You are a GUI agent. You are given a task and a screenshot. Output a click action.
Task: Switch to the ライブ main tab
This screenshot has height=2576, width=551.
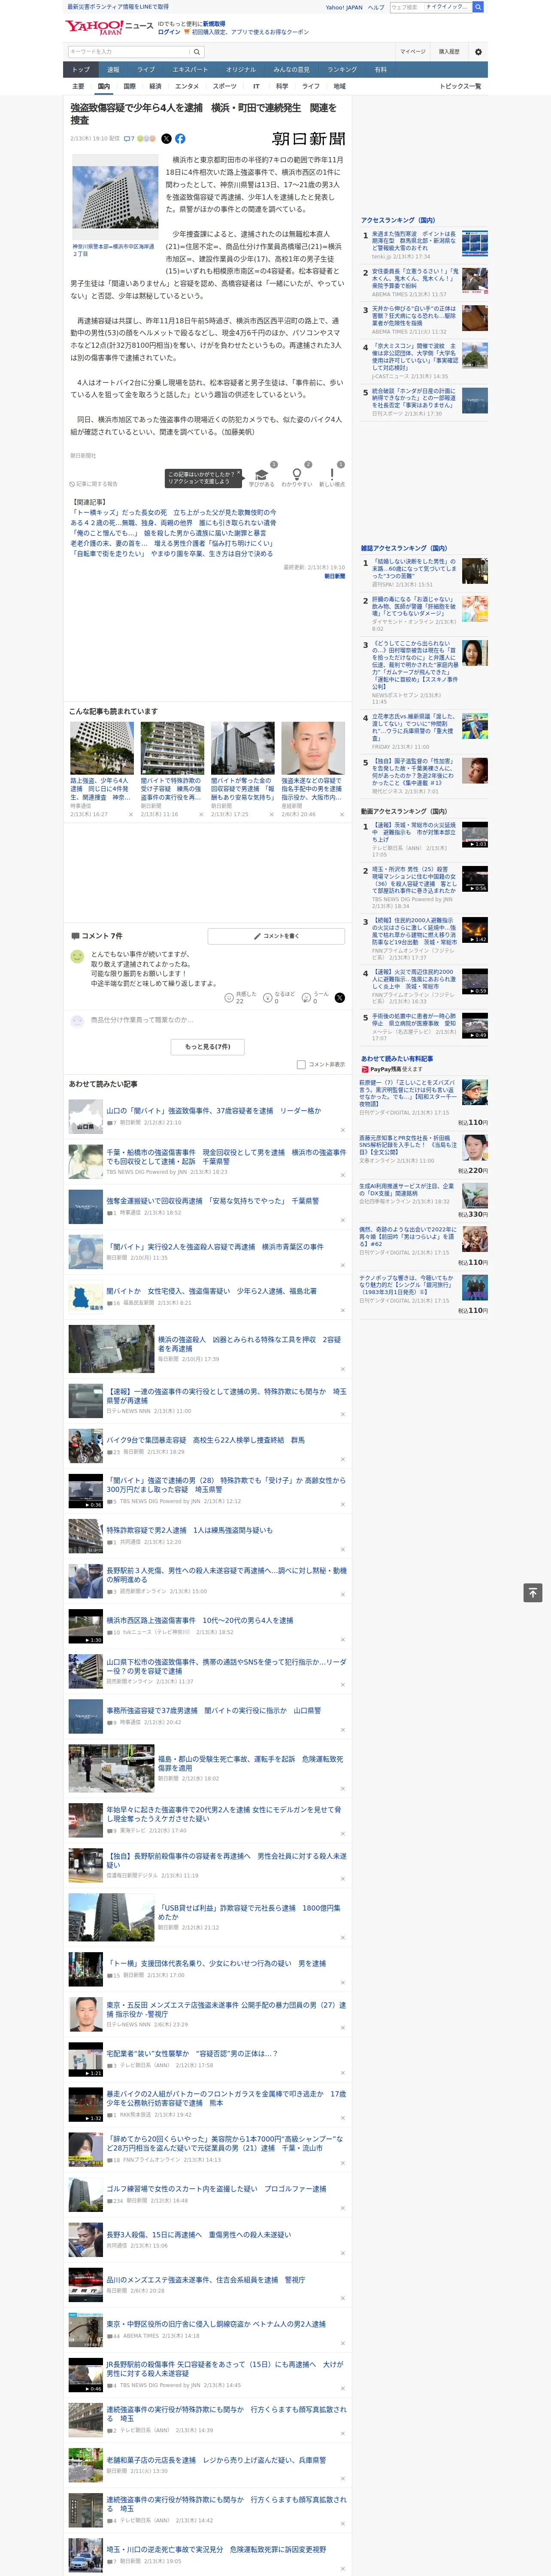point(146,69)
